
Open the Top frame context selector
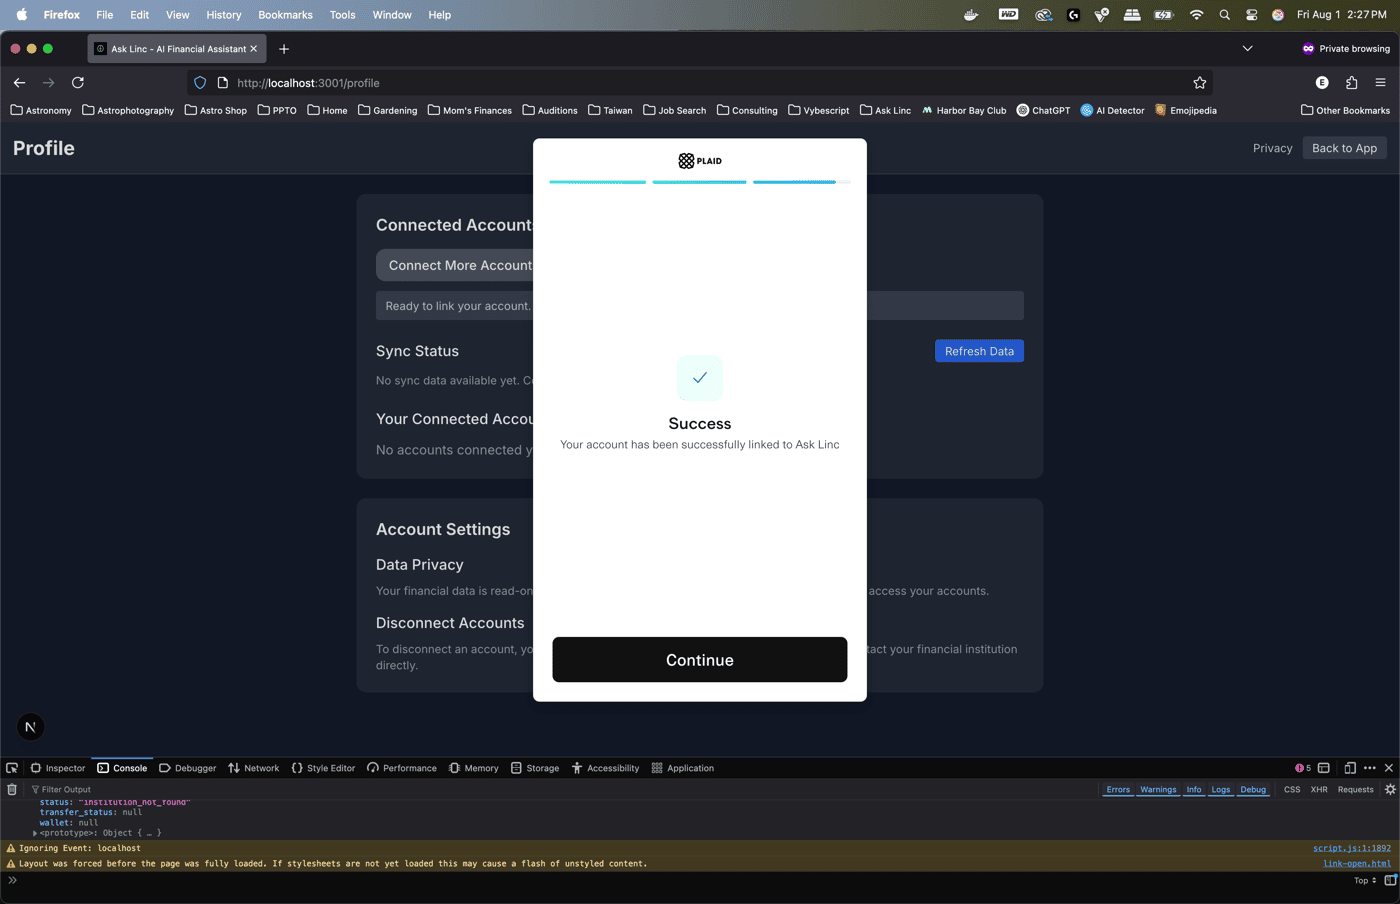click(1364, 881)
